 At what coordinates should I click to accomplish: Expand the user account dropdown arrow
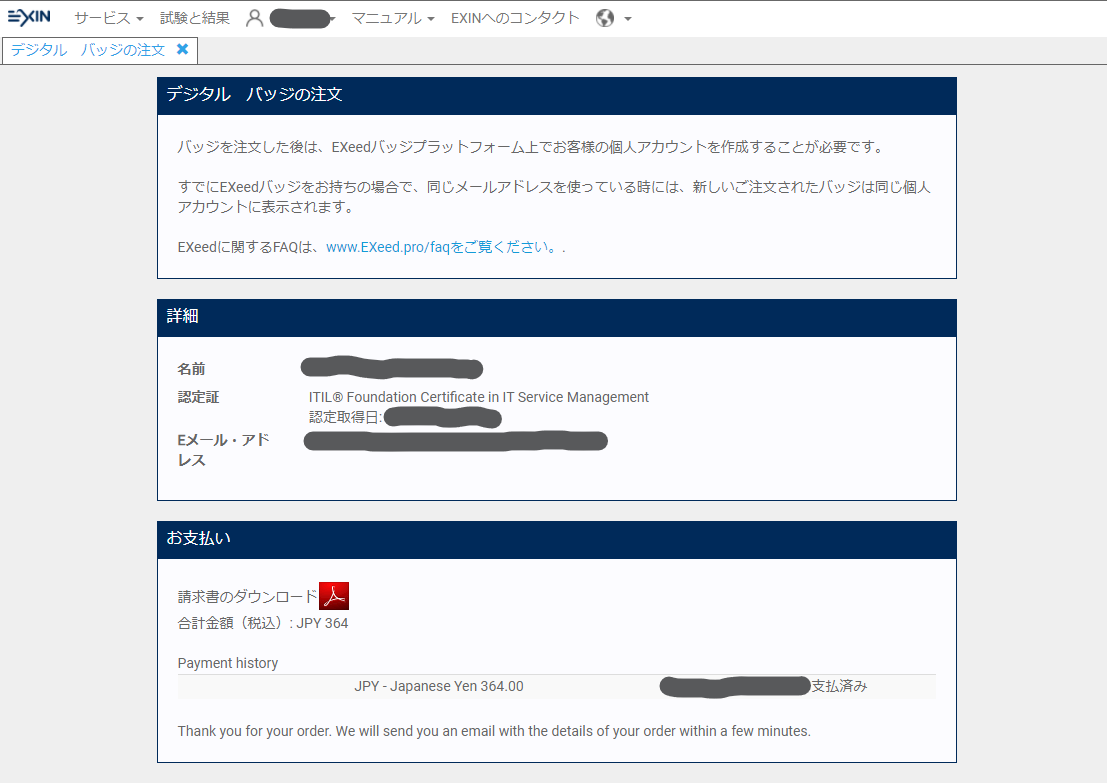(333, 19)
